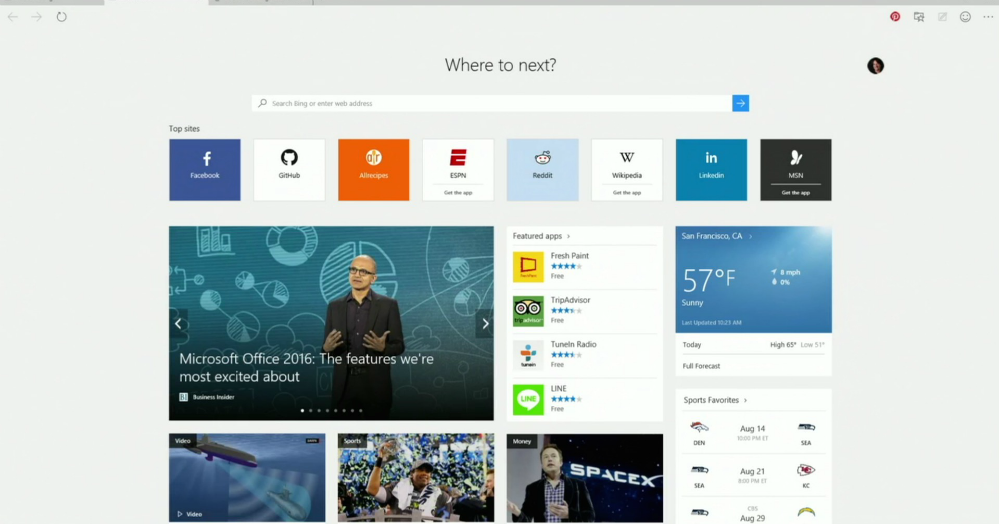This screenshot has height=524, width=999.
Task: Open the Money SpaceX thumbnail
Action: tap(585, 478)
